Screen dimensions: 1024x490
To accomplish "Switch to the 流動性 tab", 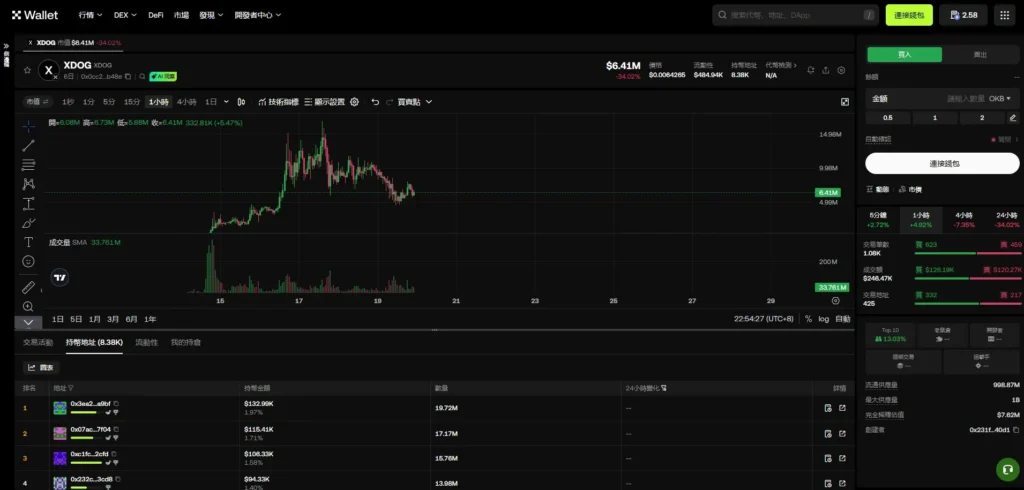I will click(x=146, y=342).
